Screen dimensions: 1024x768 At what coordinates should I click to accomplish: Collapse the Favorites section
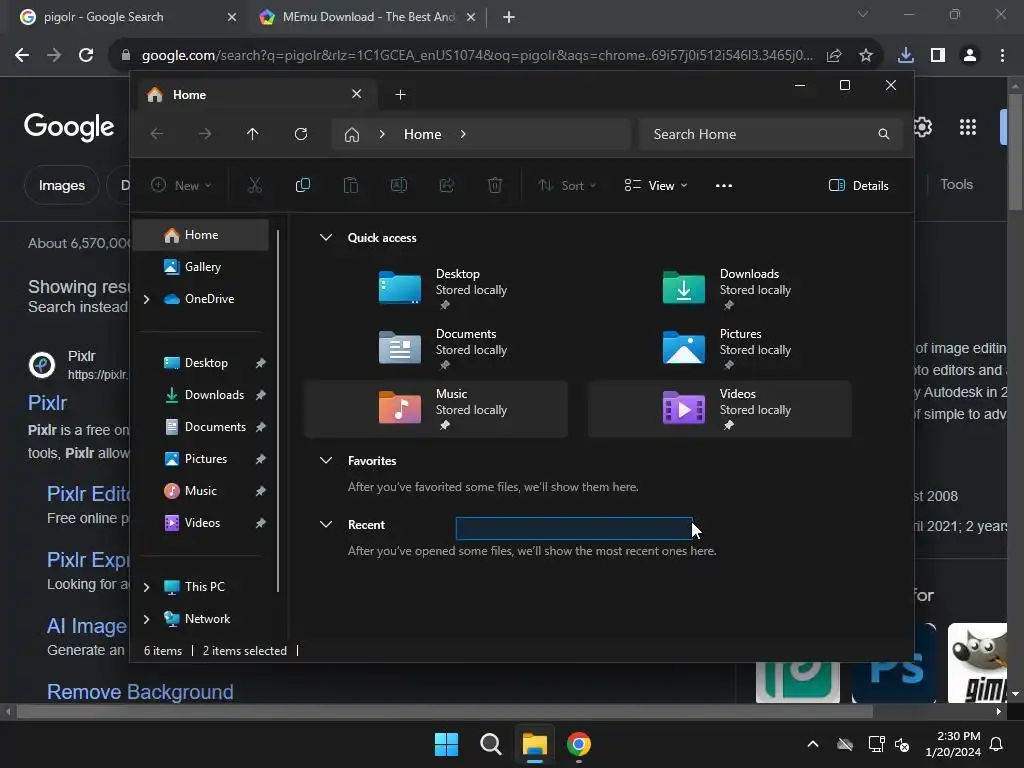326,460
